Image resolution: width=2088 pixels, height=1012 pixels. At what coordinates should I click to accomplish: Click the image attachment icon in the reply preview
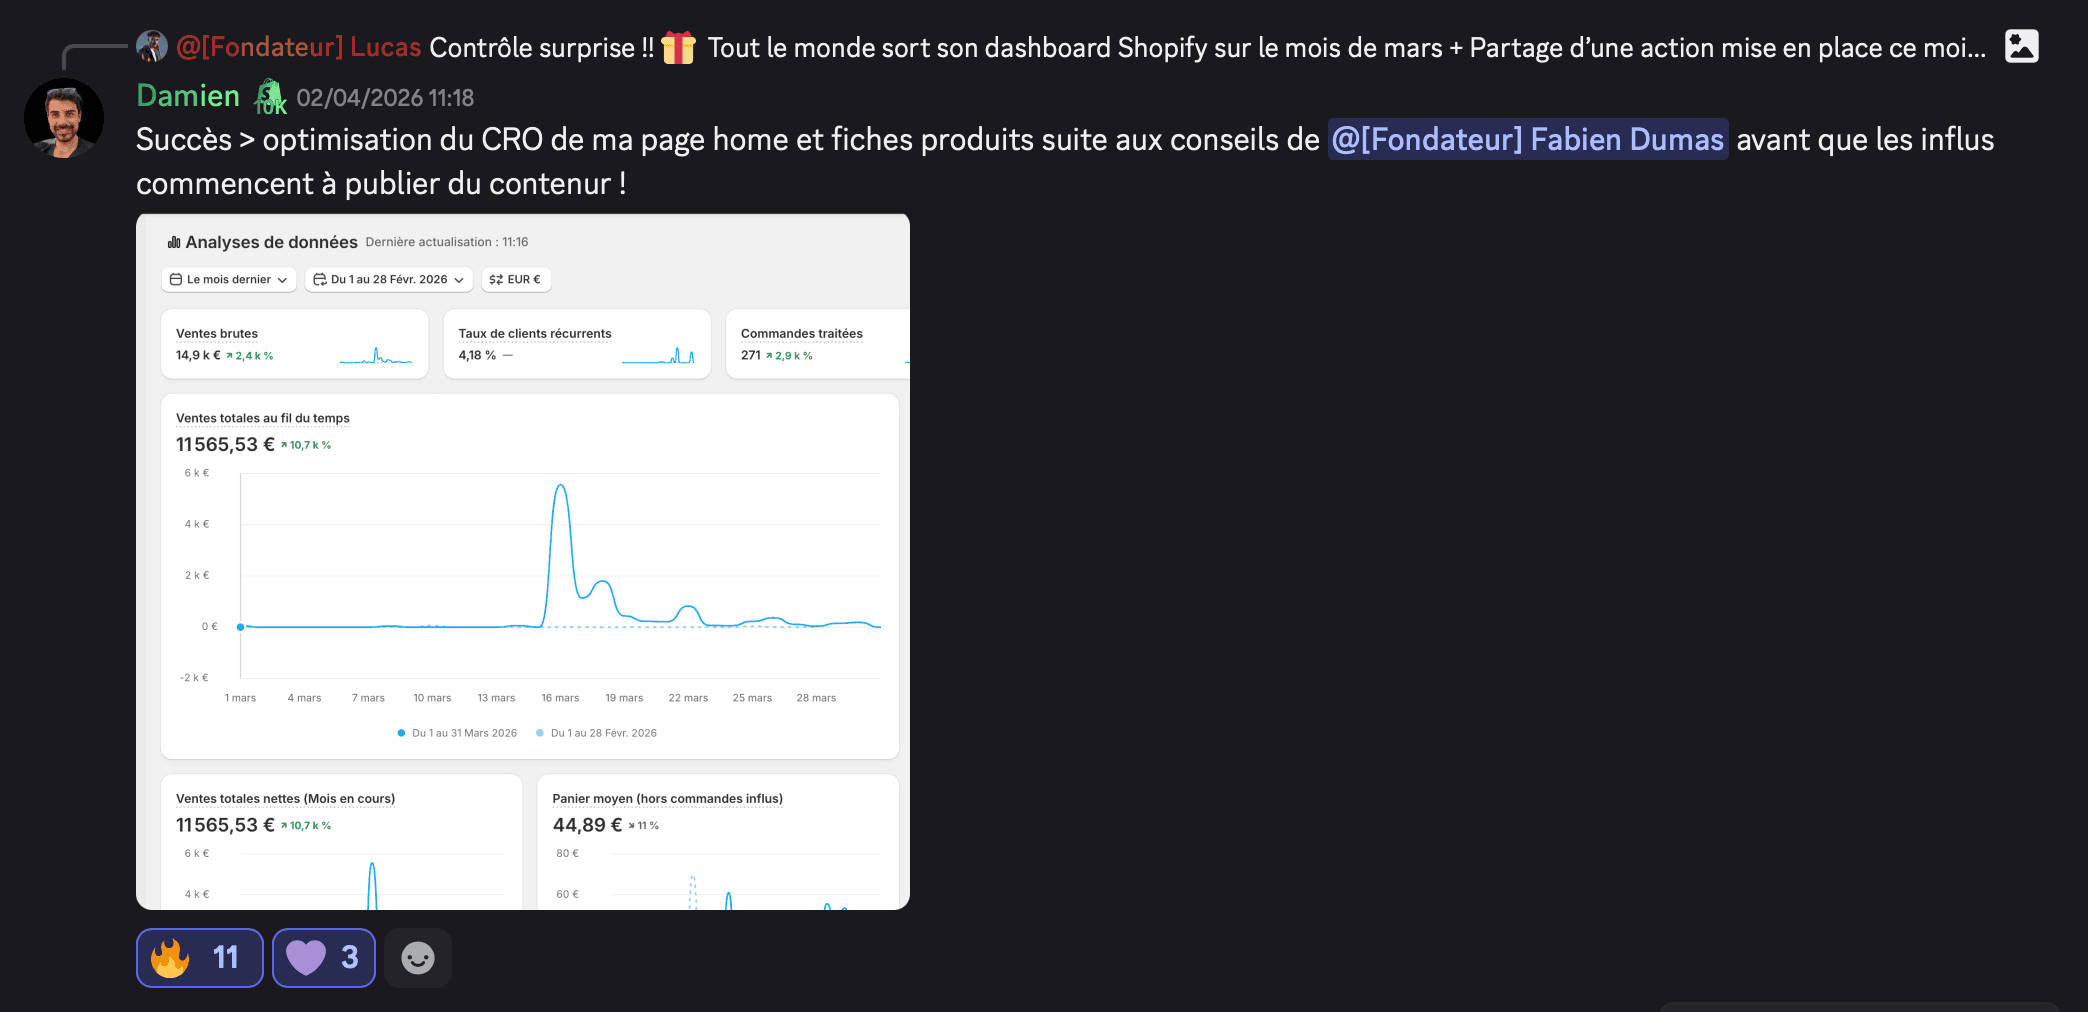click(2021, 46)
